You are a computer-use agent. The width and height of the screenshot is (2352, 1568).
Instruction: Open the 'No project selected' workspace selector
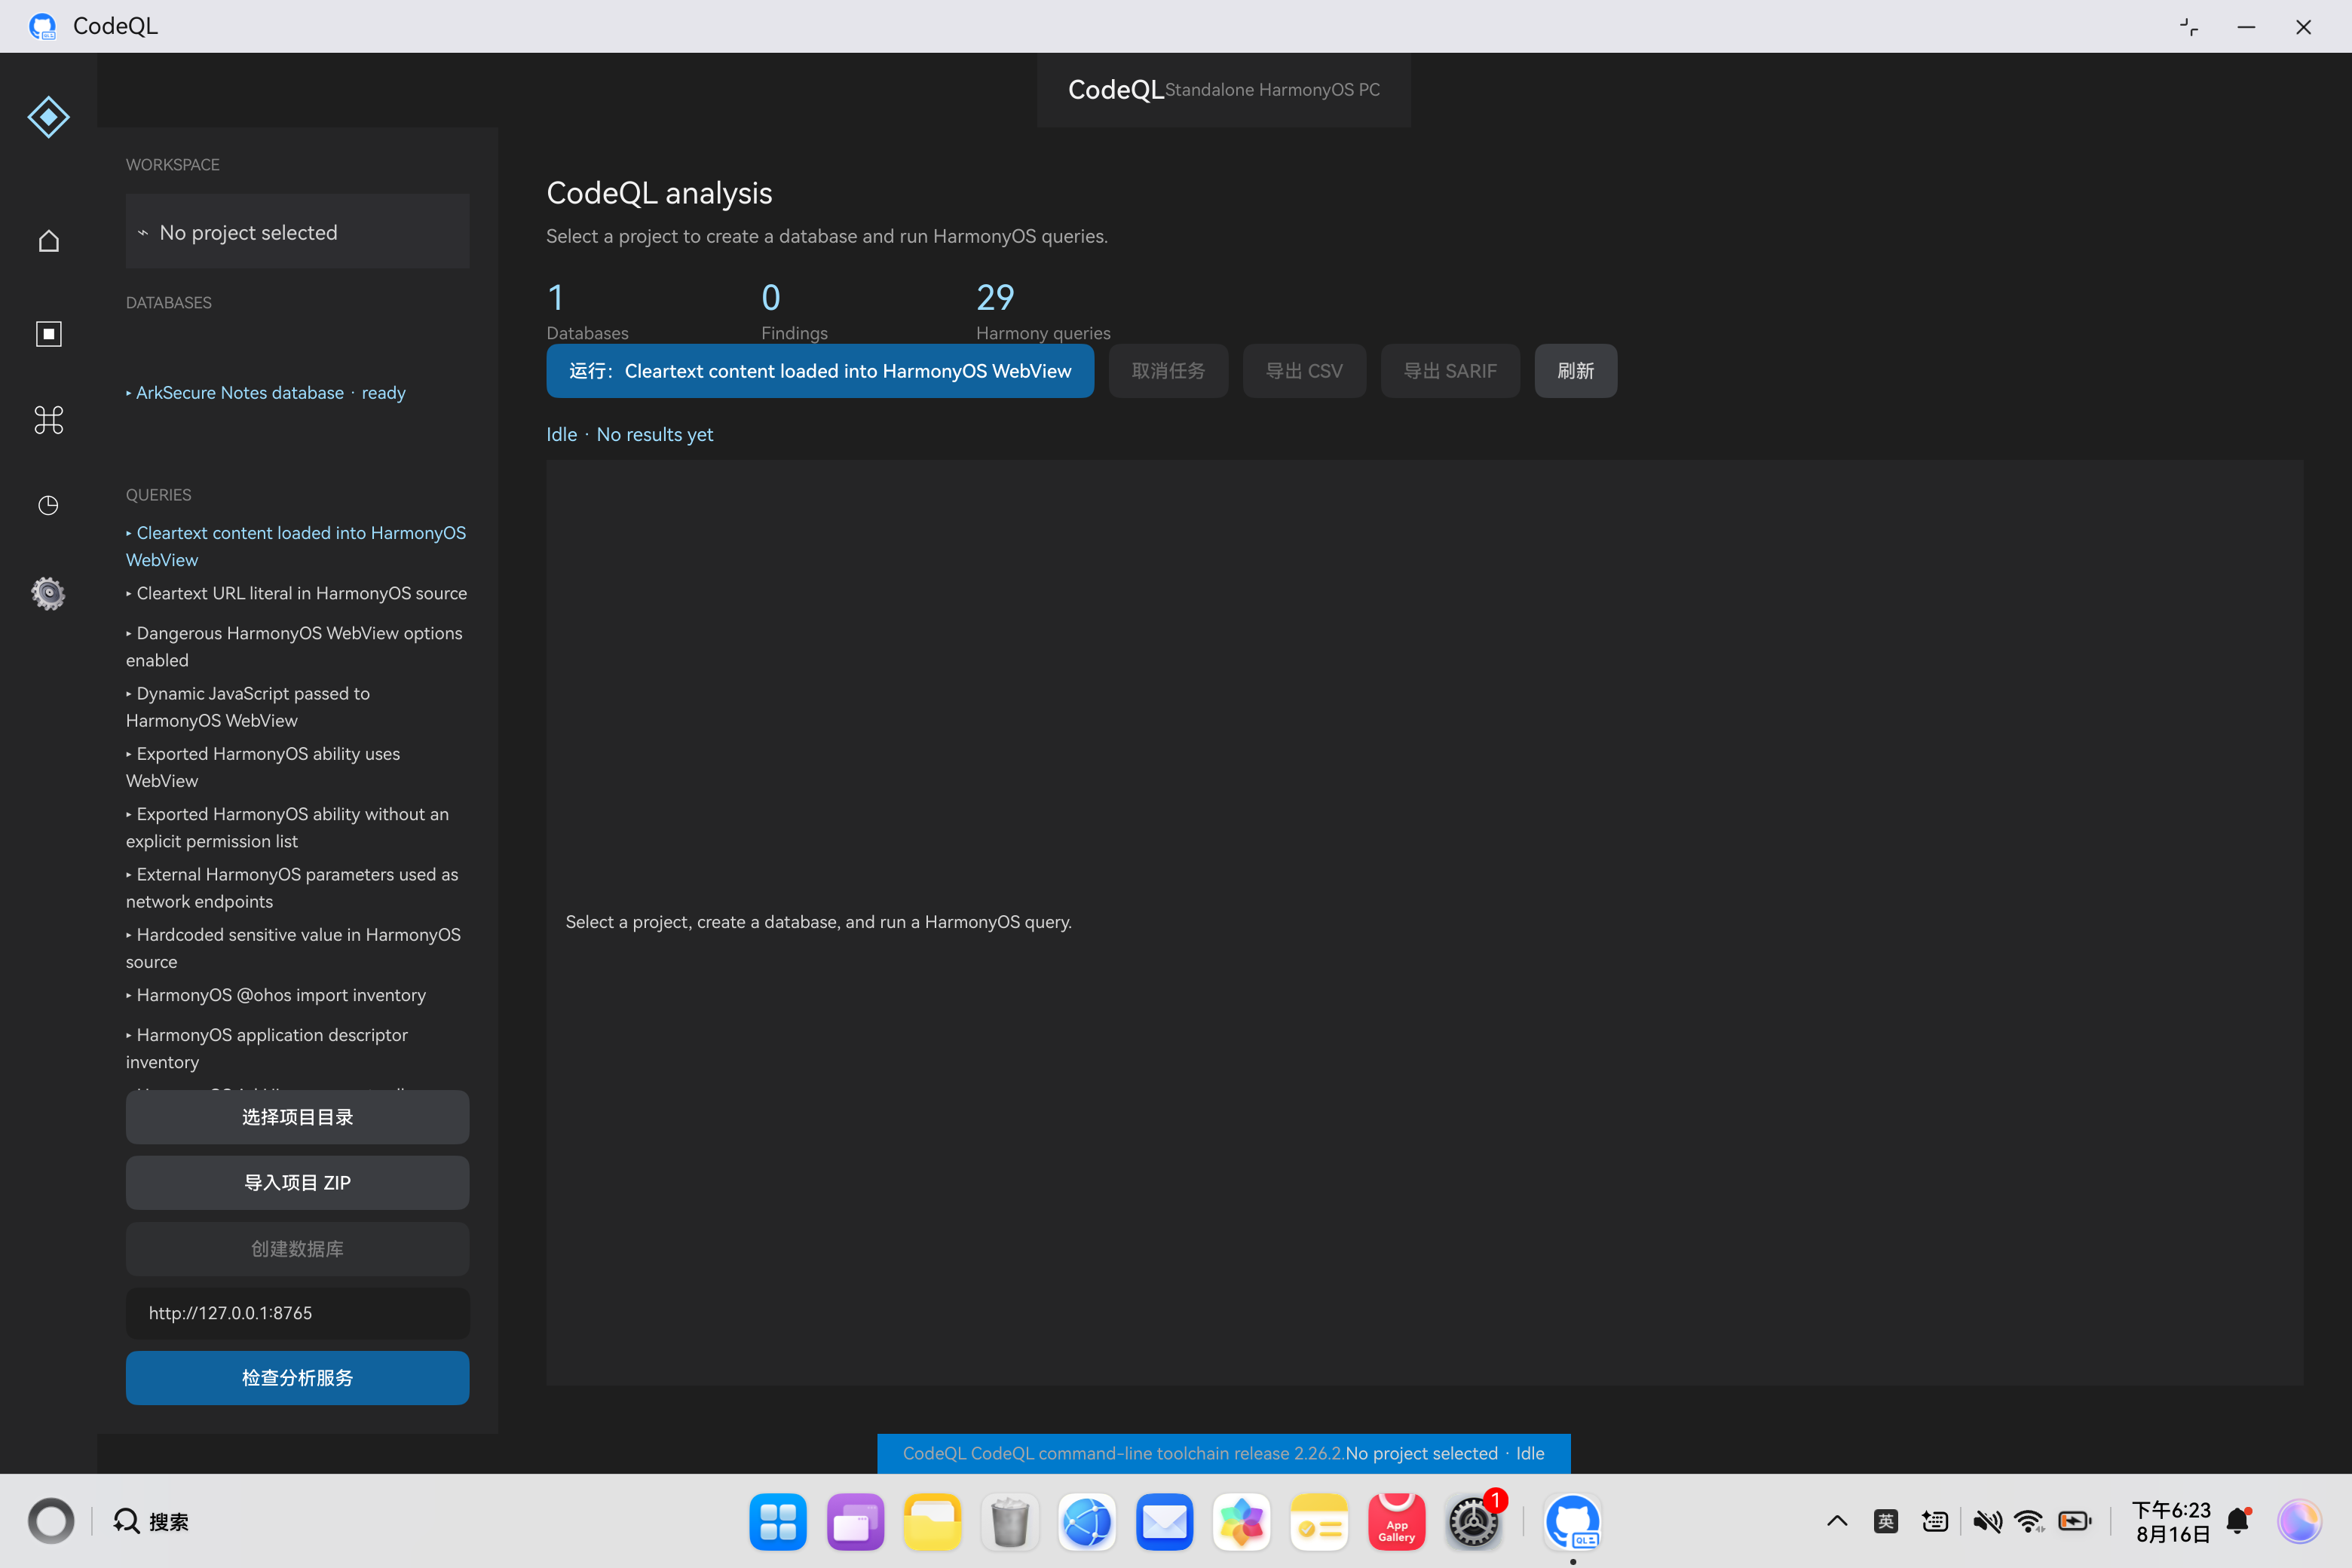[297, 232]
